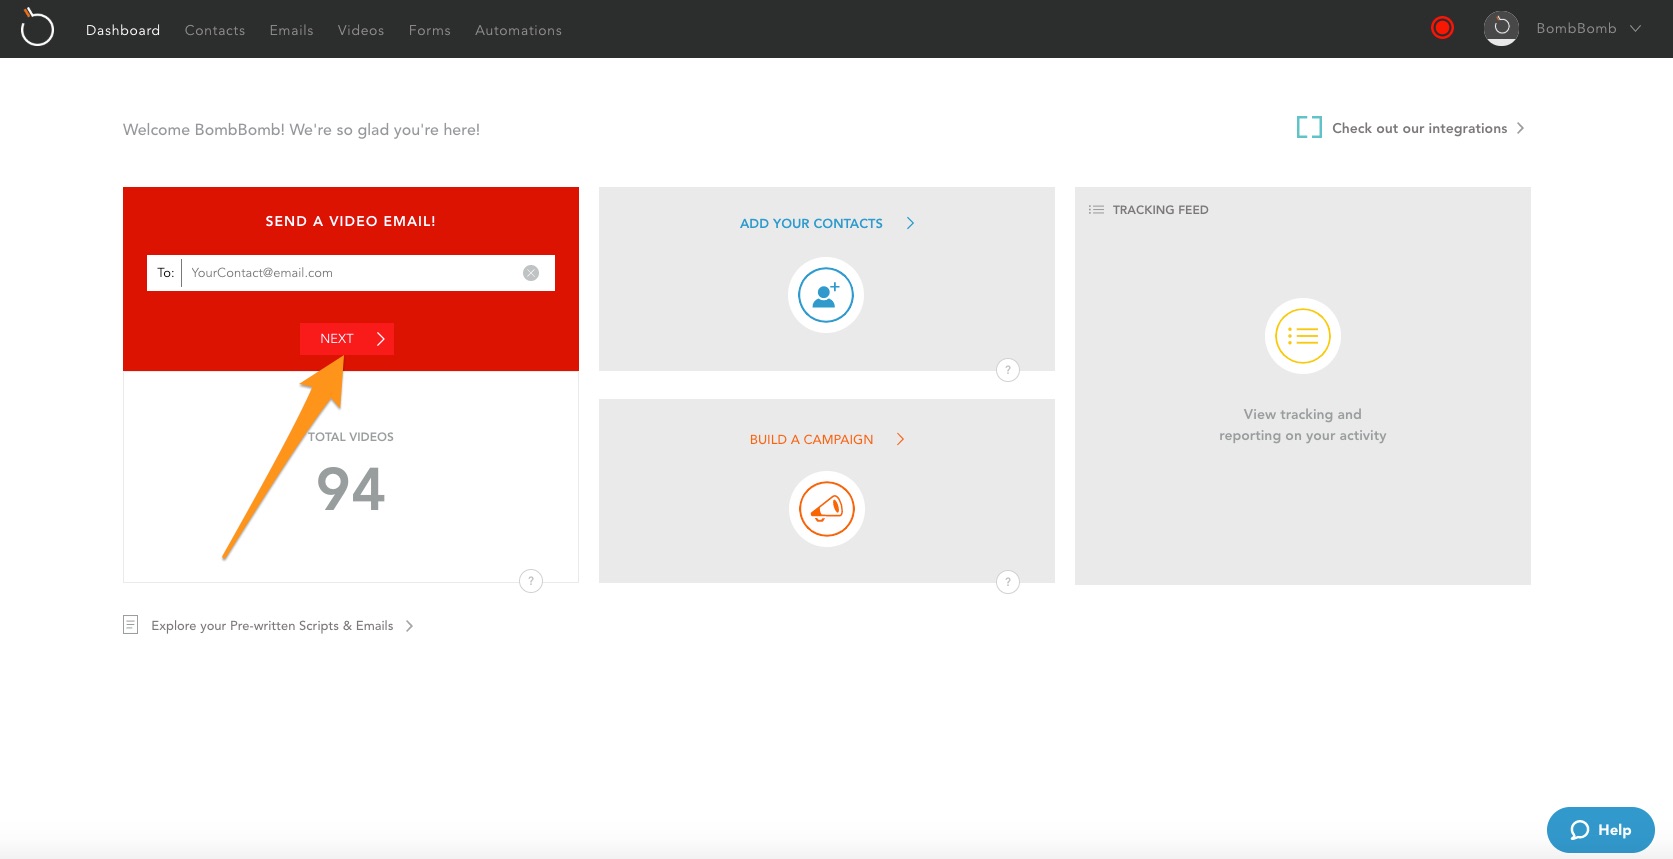The width and height of the screenshot is (1673, 859).
Task: Click the campaign megaphone icon
Action: (827, 509)
